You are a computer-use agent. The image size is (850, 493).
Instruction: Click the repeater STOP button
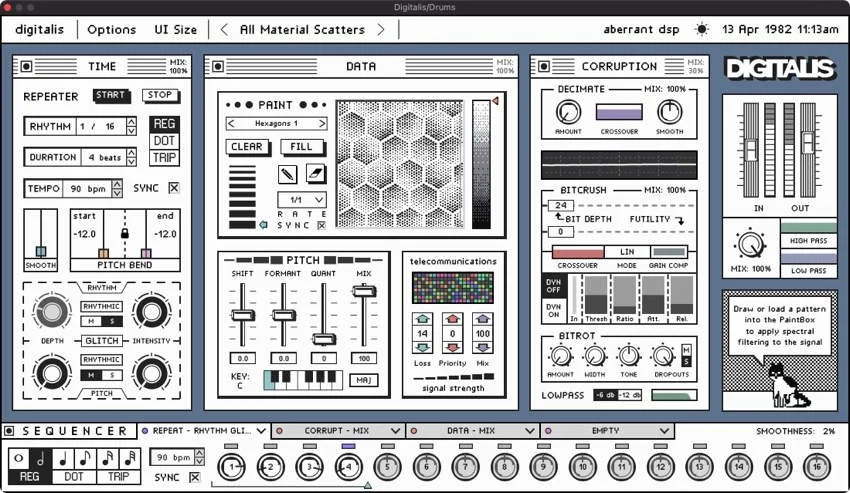[160, 95]
